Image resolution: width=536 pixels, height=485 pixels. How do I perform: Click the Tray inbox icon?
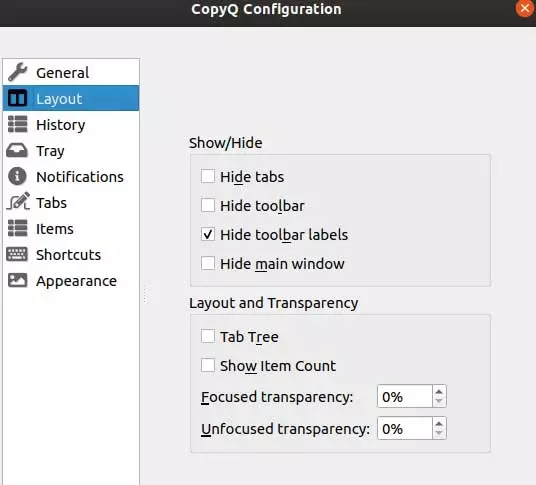tap(16, 150)
